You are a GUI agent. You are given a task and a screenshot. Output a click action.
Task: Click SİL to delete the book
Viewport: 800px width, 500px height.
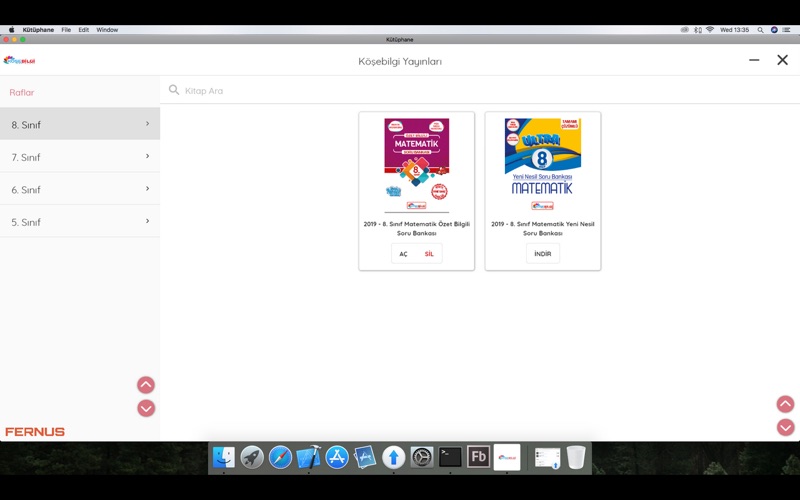pyautogui.click(x=429, y=254)
